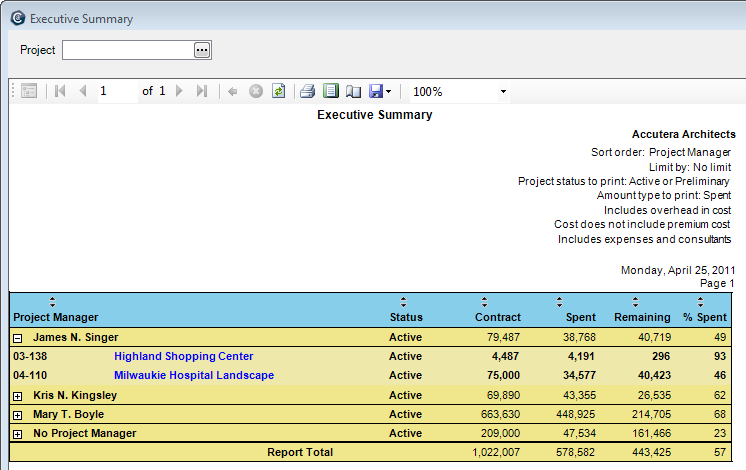Screen dimensions: 746x470
Task: Go to the next report page
Action: pyautogui.click(x=180, y=91)
